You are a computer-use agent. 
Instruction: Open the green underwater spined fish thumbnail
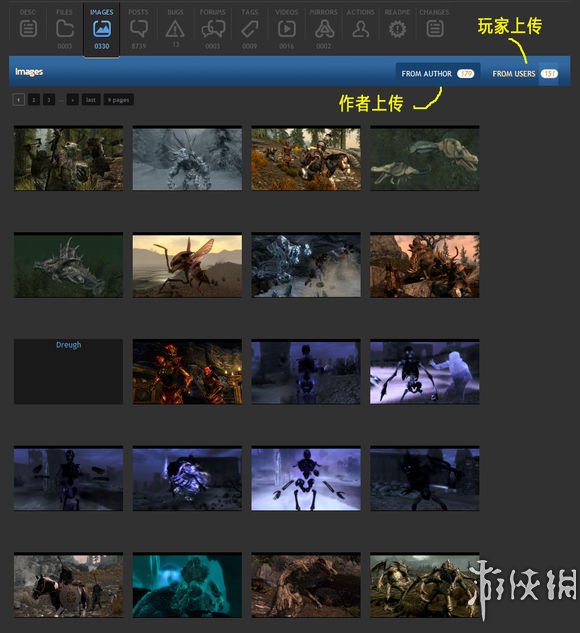pos(69,265)
